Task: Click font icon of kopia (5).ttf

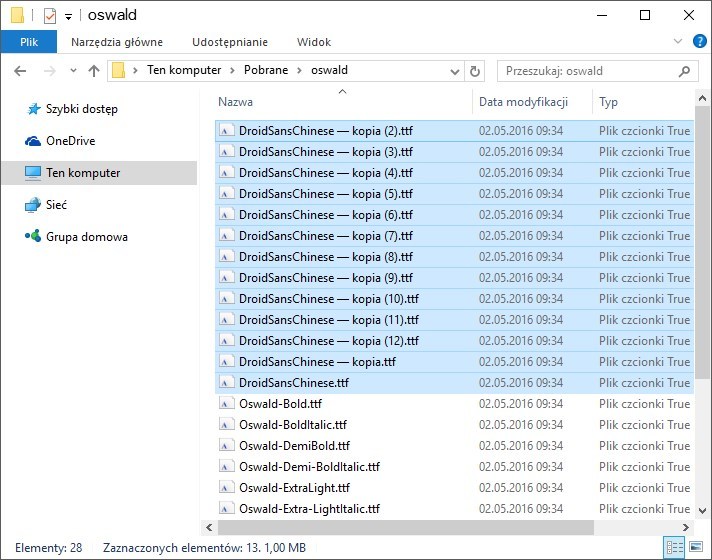Action: [x=226, y=194]
